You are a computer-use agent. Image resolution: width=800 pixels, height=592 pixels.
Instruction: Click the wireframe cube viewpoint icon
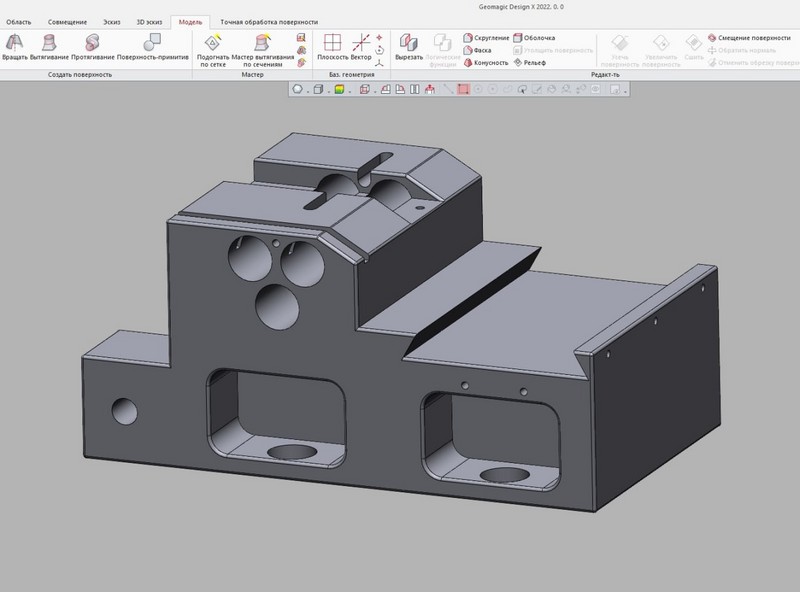pyautogui.click(x=364, y=89)
